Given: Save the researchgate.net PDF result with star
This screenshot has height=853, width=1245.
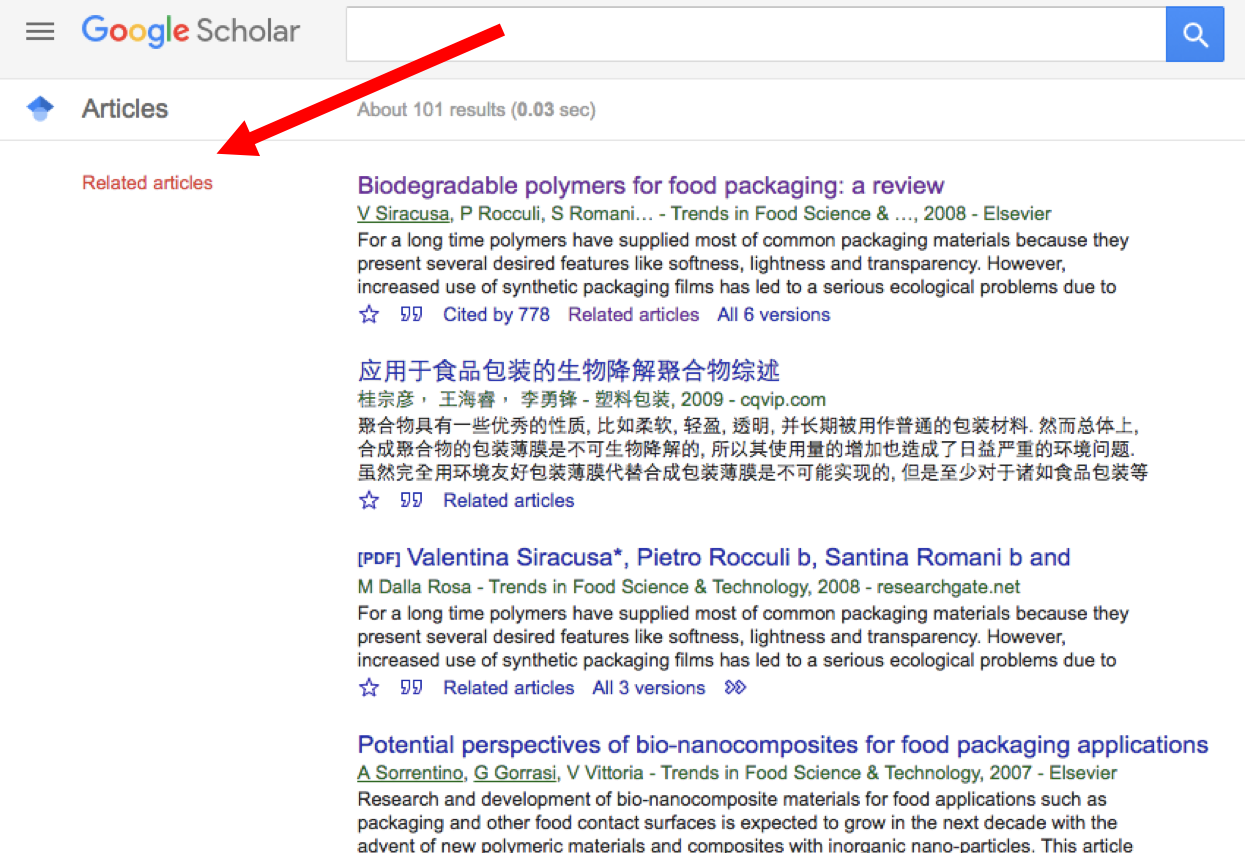Looking at the screenshot, I should pyautogui.click(x=369, y=688).
